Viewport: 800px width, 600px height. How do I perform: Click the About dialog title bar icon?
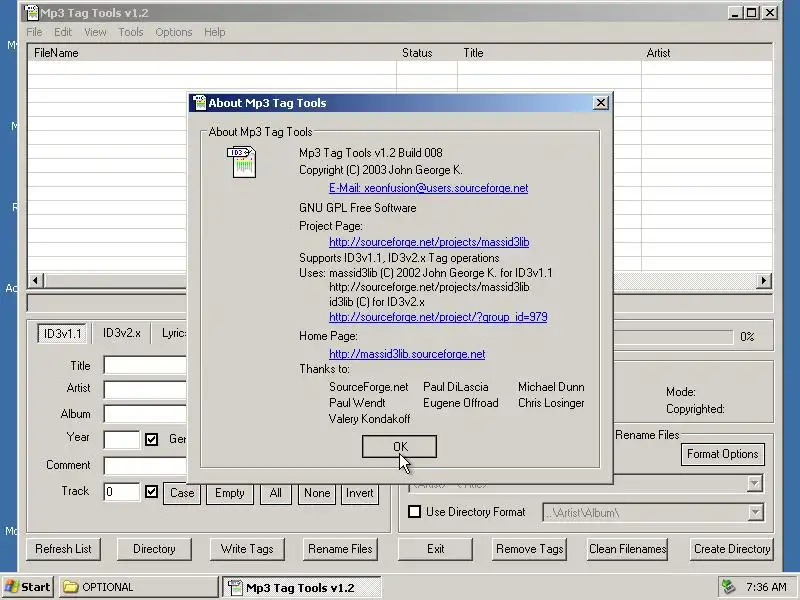[x=199, y=103]
